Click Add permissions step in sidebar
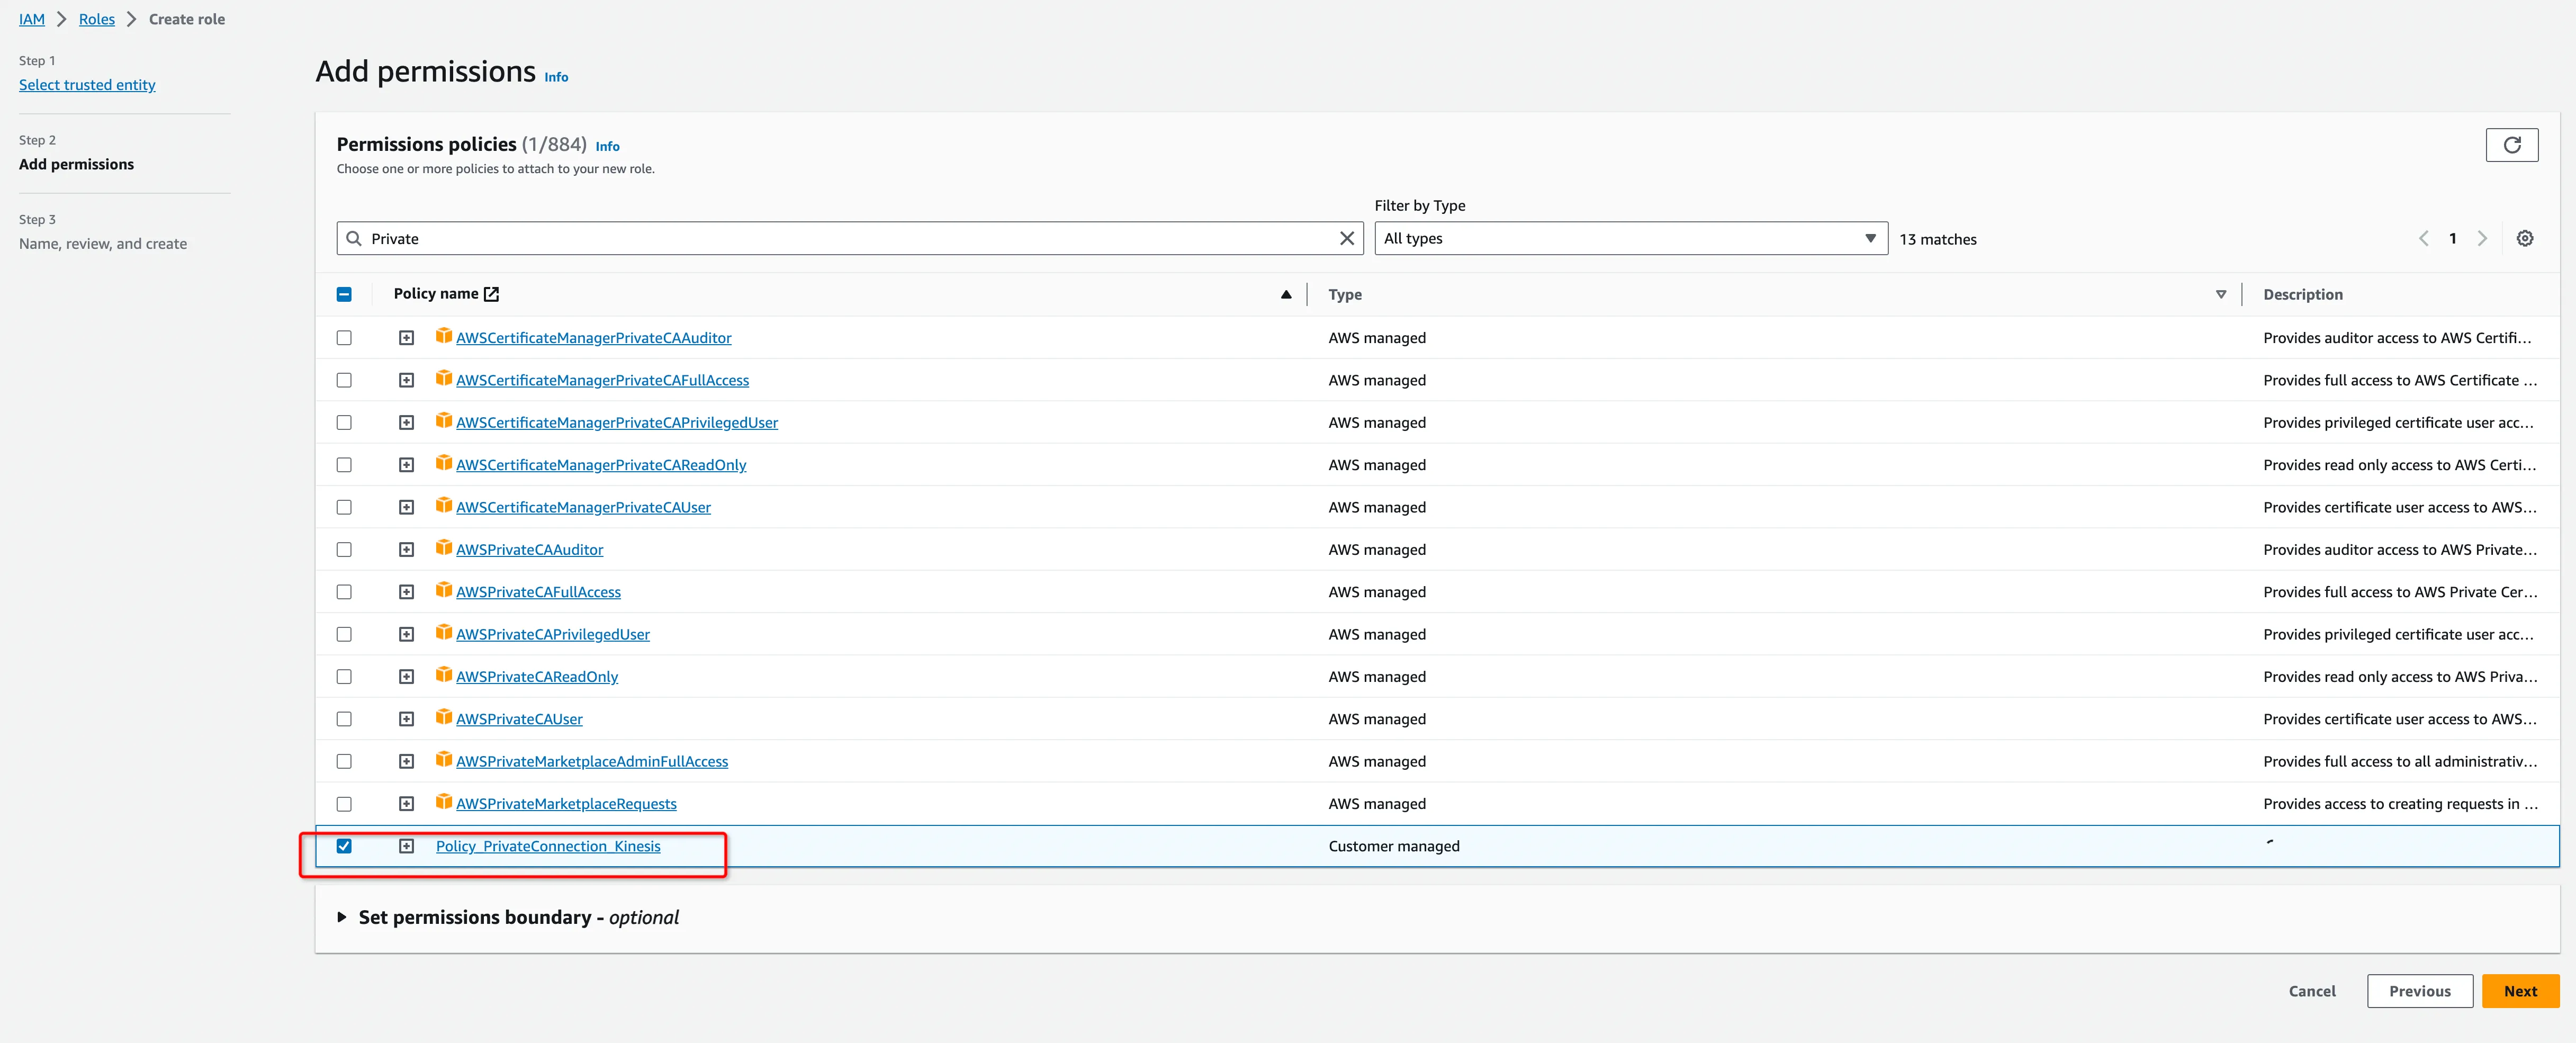This screenshot has width=2576, height=1043. 76,164
